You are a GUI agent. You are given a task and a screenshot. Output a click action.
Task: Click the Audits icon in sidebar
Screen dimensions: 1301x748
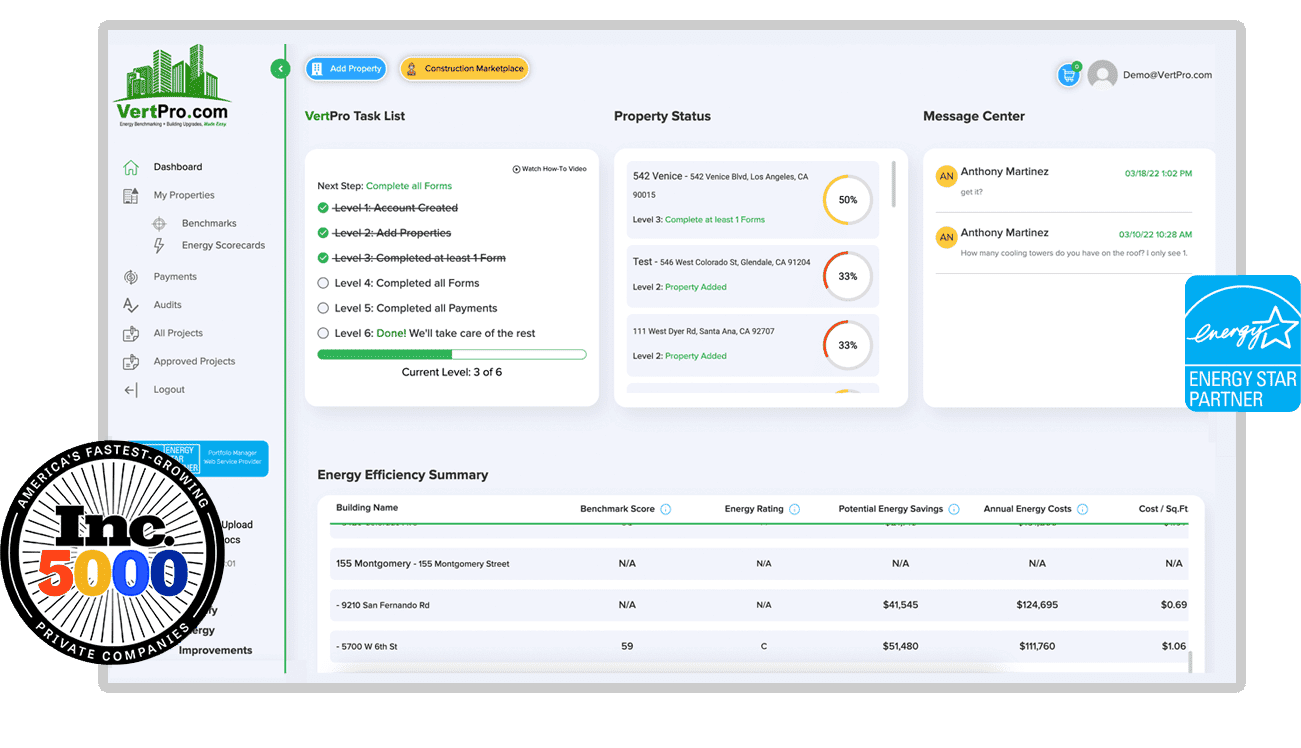point(131,304)
